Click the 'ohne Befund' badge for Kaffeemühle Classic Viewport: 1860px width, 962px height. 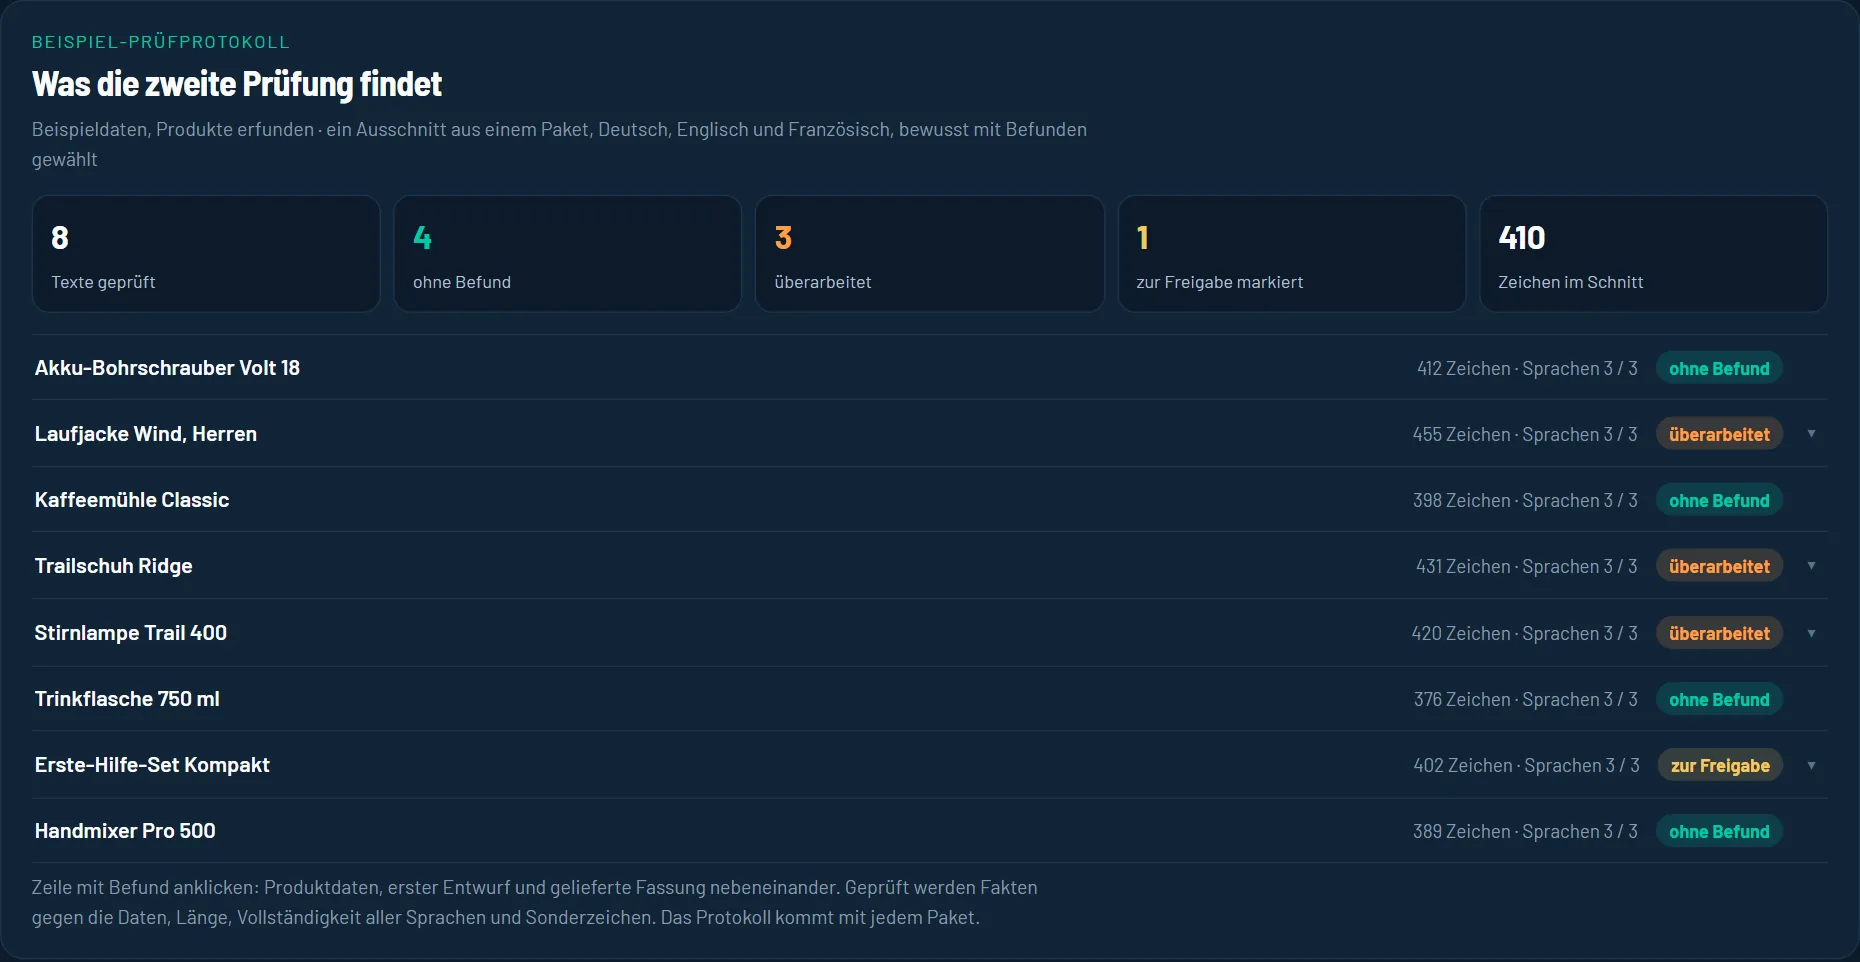[1719, 500]
